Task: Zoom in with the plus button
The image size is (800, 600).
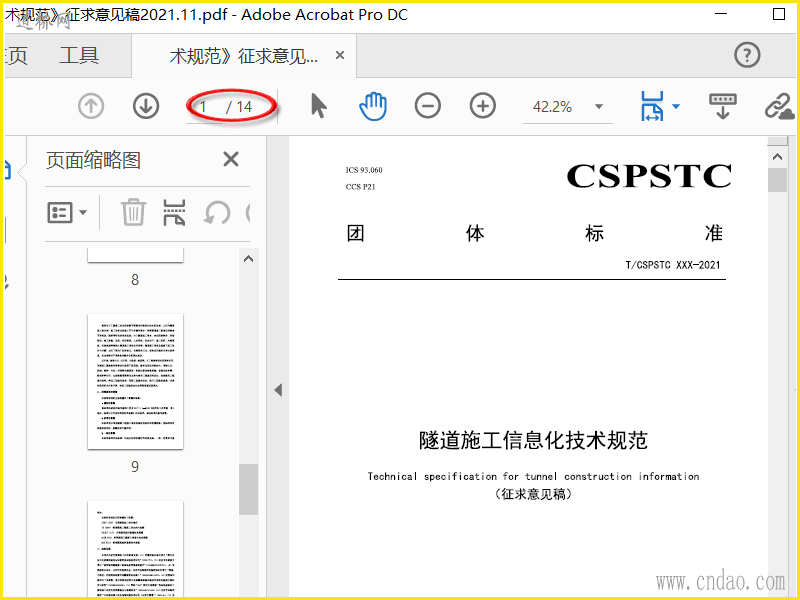Action: [x=483, y=106]
